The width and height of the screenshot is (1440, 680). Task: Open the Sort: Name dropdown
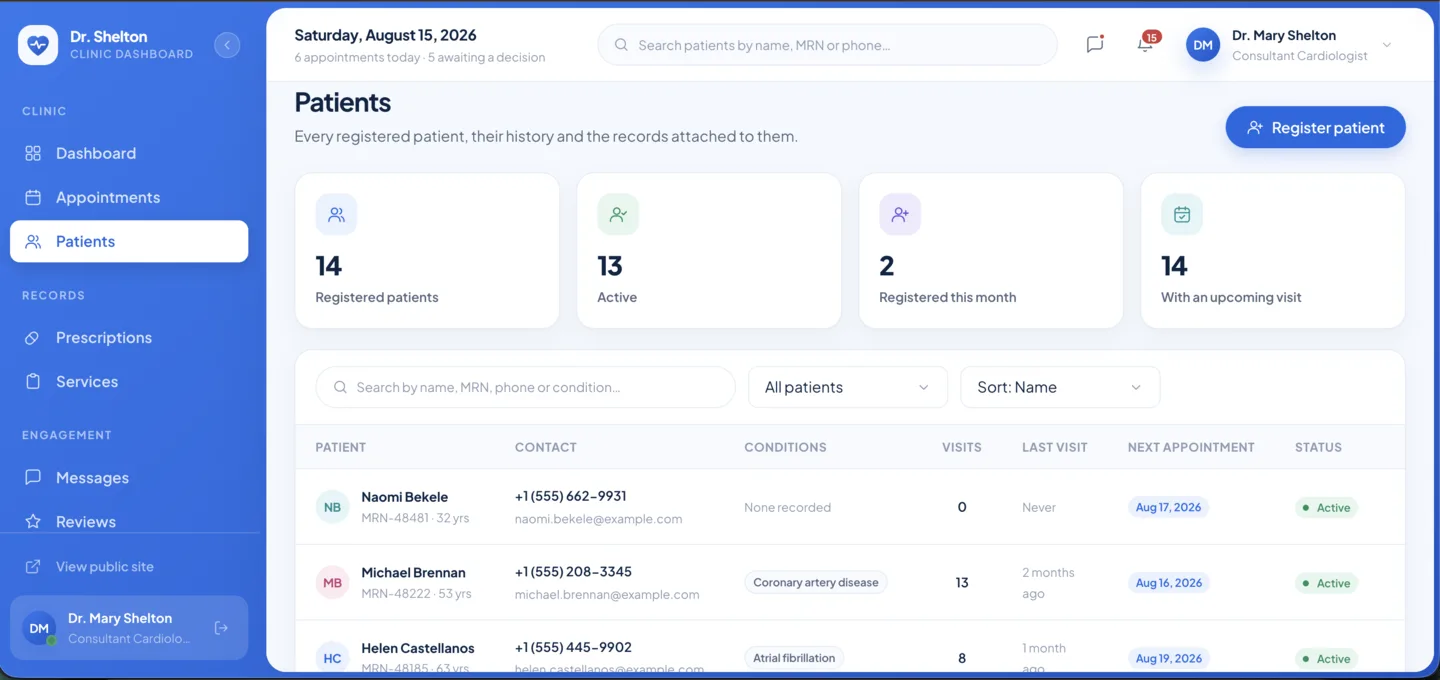[x=1060, y=387]
